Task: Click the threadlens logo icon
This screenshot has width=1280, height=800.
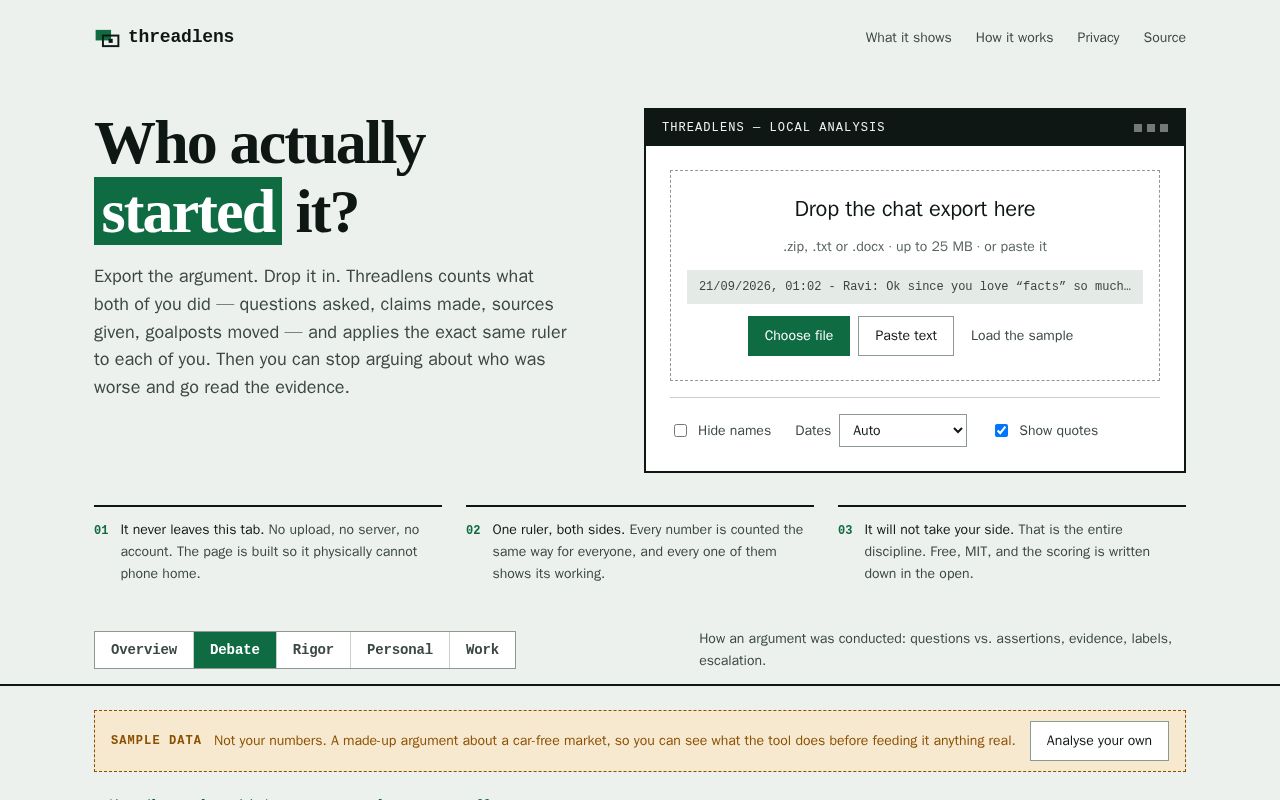Action: (x=107, y=38)
